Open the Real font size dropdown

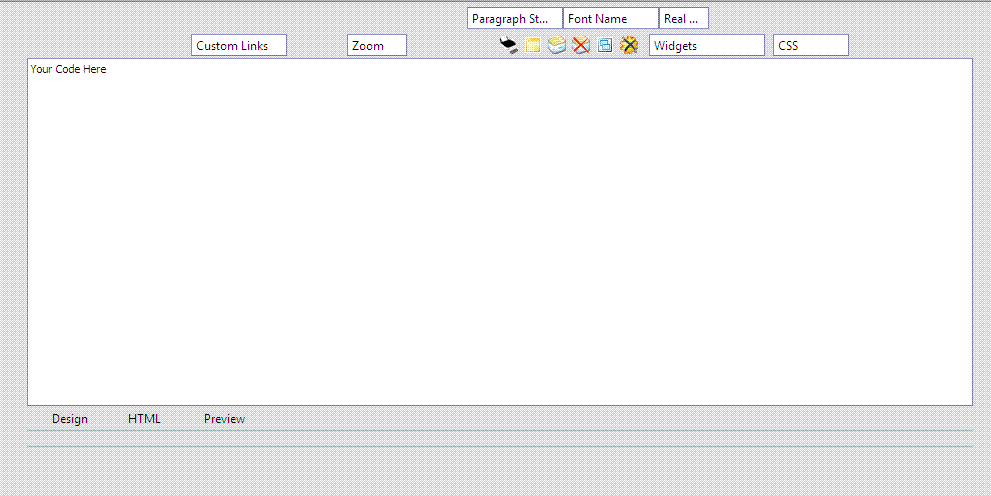(x=684, y=18)
